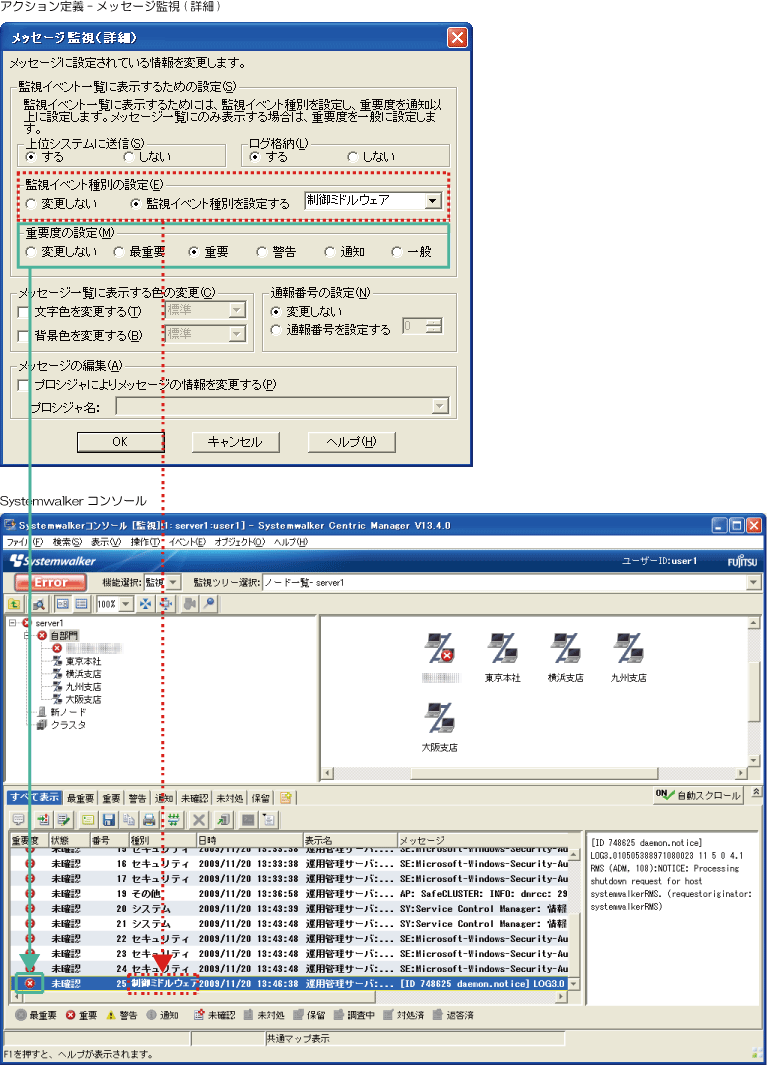Select する for 上位システムに送信
Screen dimensions: 767x1065
(x=31, y=157)
